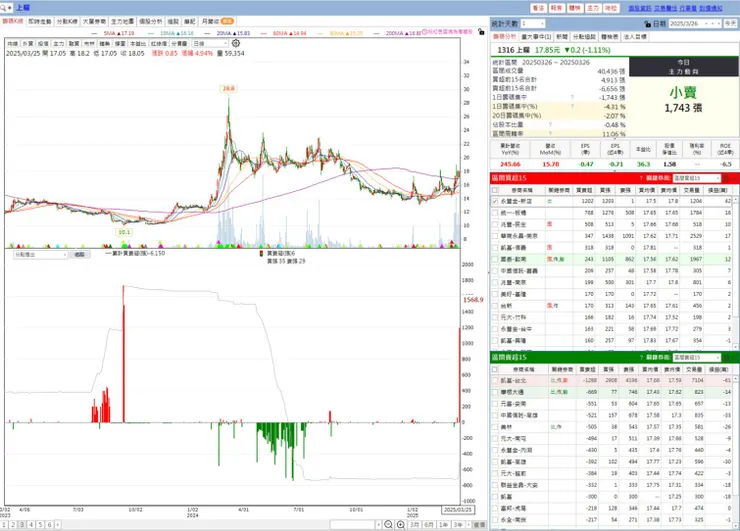Open the 統計天數 dropdown
The width and height of the screenshot is (740, 531).
point(533,24)
